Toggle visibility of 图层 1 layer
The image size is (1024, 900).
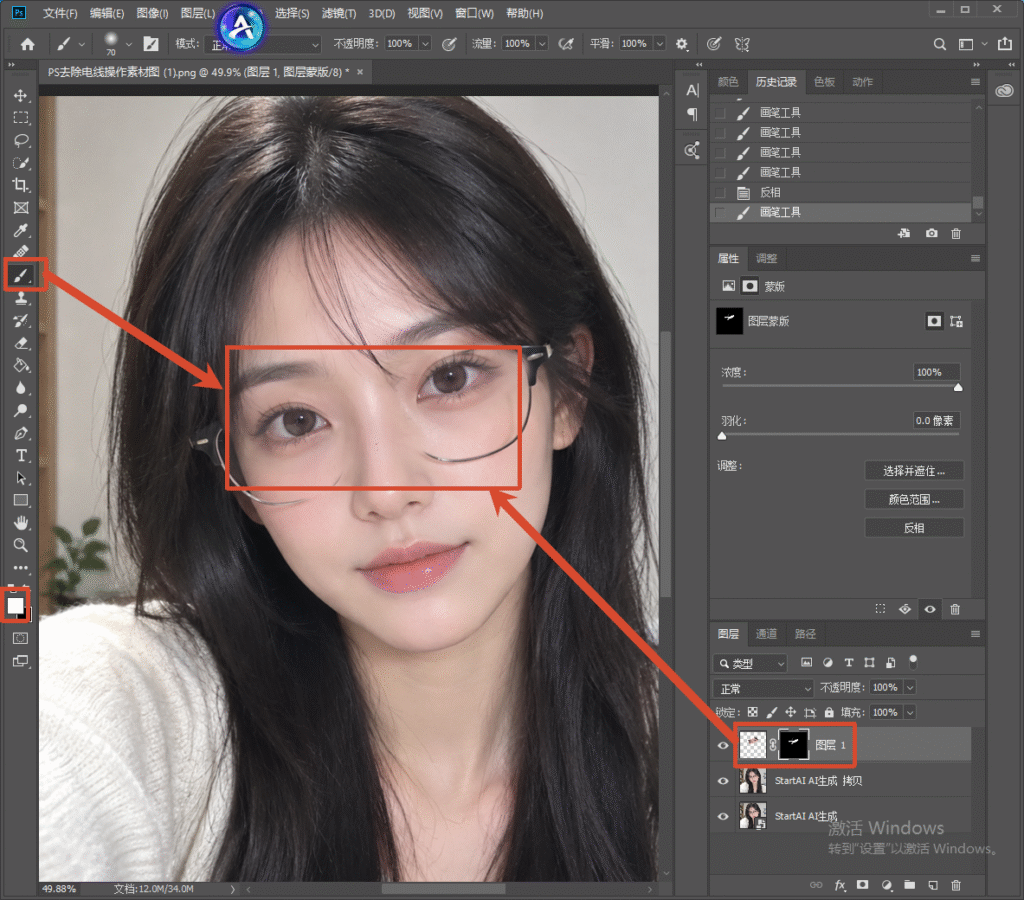pyautogui.click(x=723, y=745)
